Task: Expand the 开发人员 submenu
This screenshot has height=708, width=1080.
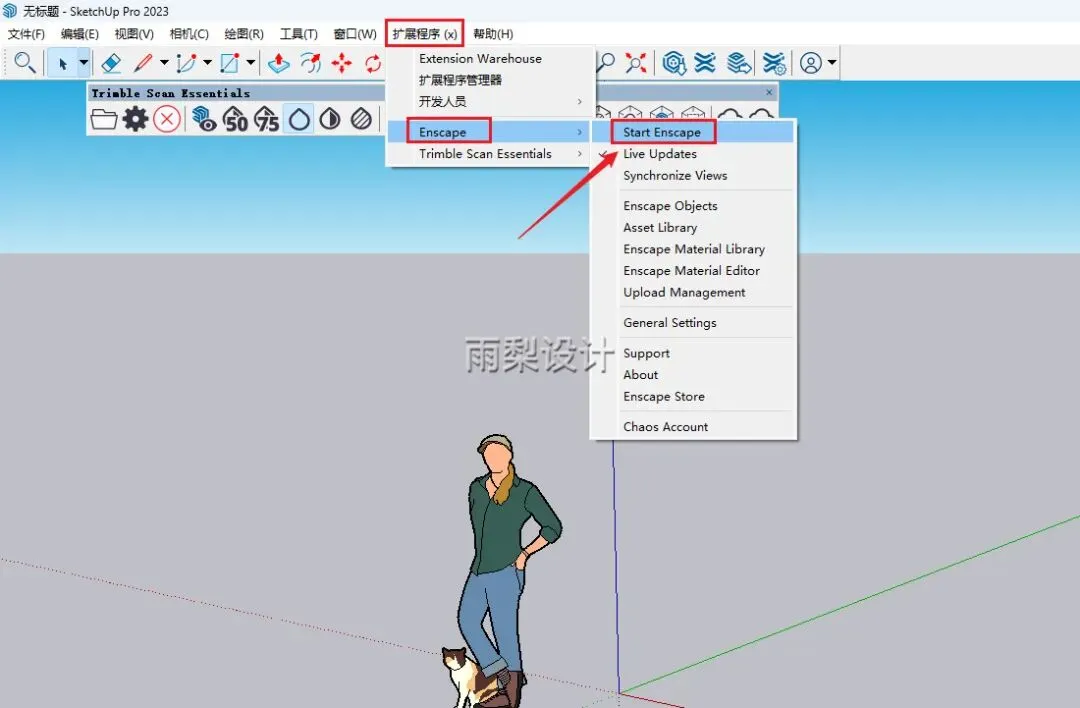Action: pyautogui.click(x=490, y=101)
